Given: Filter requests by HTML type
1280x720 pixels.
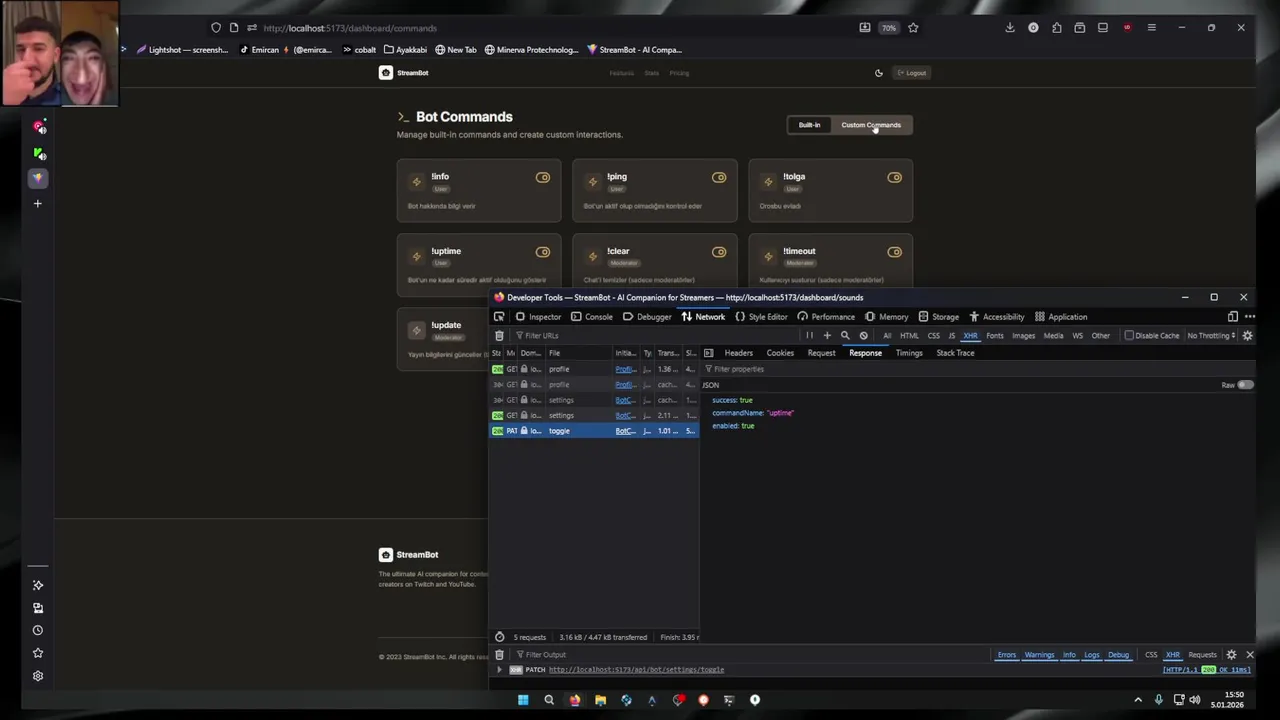Looking at the screenshot, I should pyautogui.click(x=909, y=336).
